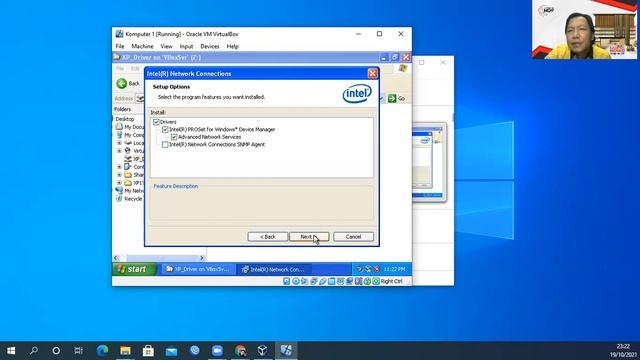
Task: Open the Input menu in VirtualBox
Action: (x=186, y=47)
